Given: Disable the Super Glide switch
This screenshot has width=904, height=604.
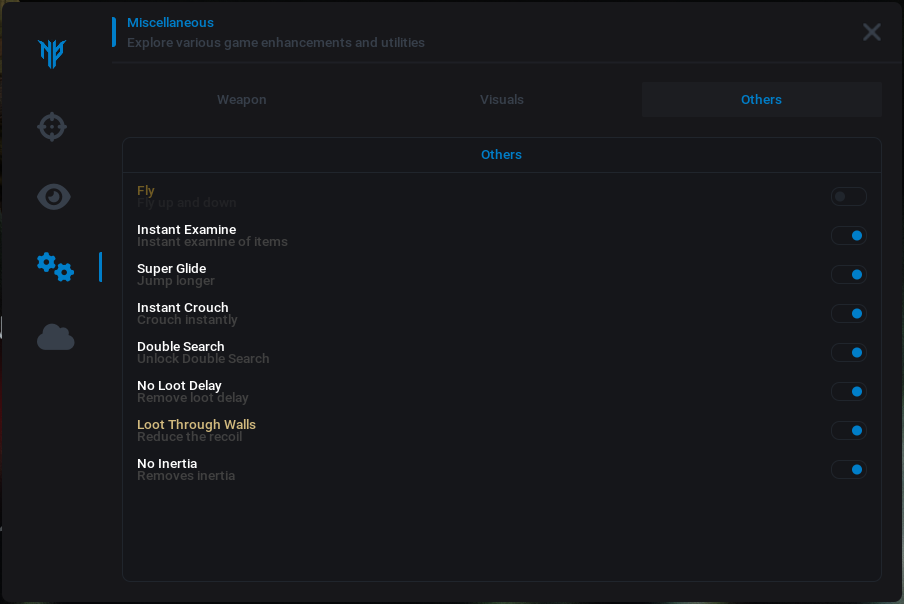Looking at the screenshot, I should pyautogui.click(x=848, y=275).
